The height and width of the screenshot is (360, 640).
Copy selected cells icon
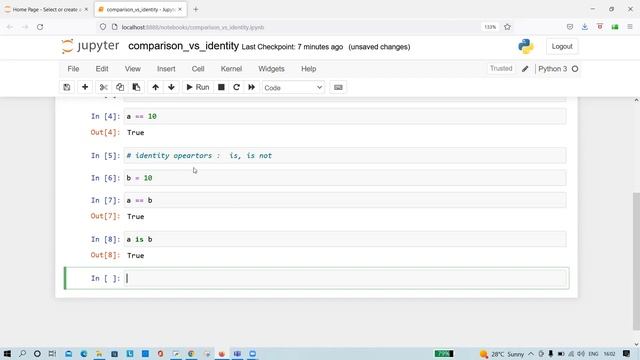pyautogui.click(x=120, y=87)
